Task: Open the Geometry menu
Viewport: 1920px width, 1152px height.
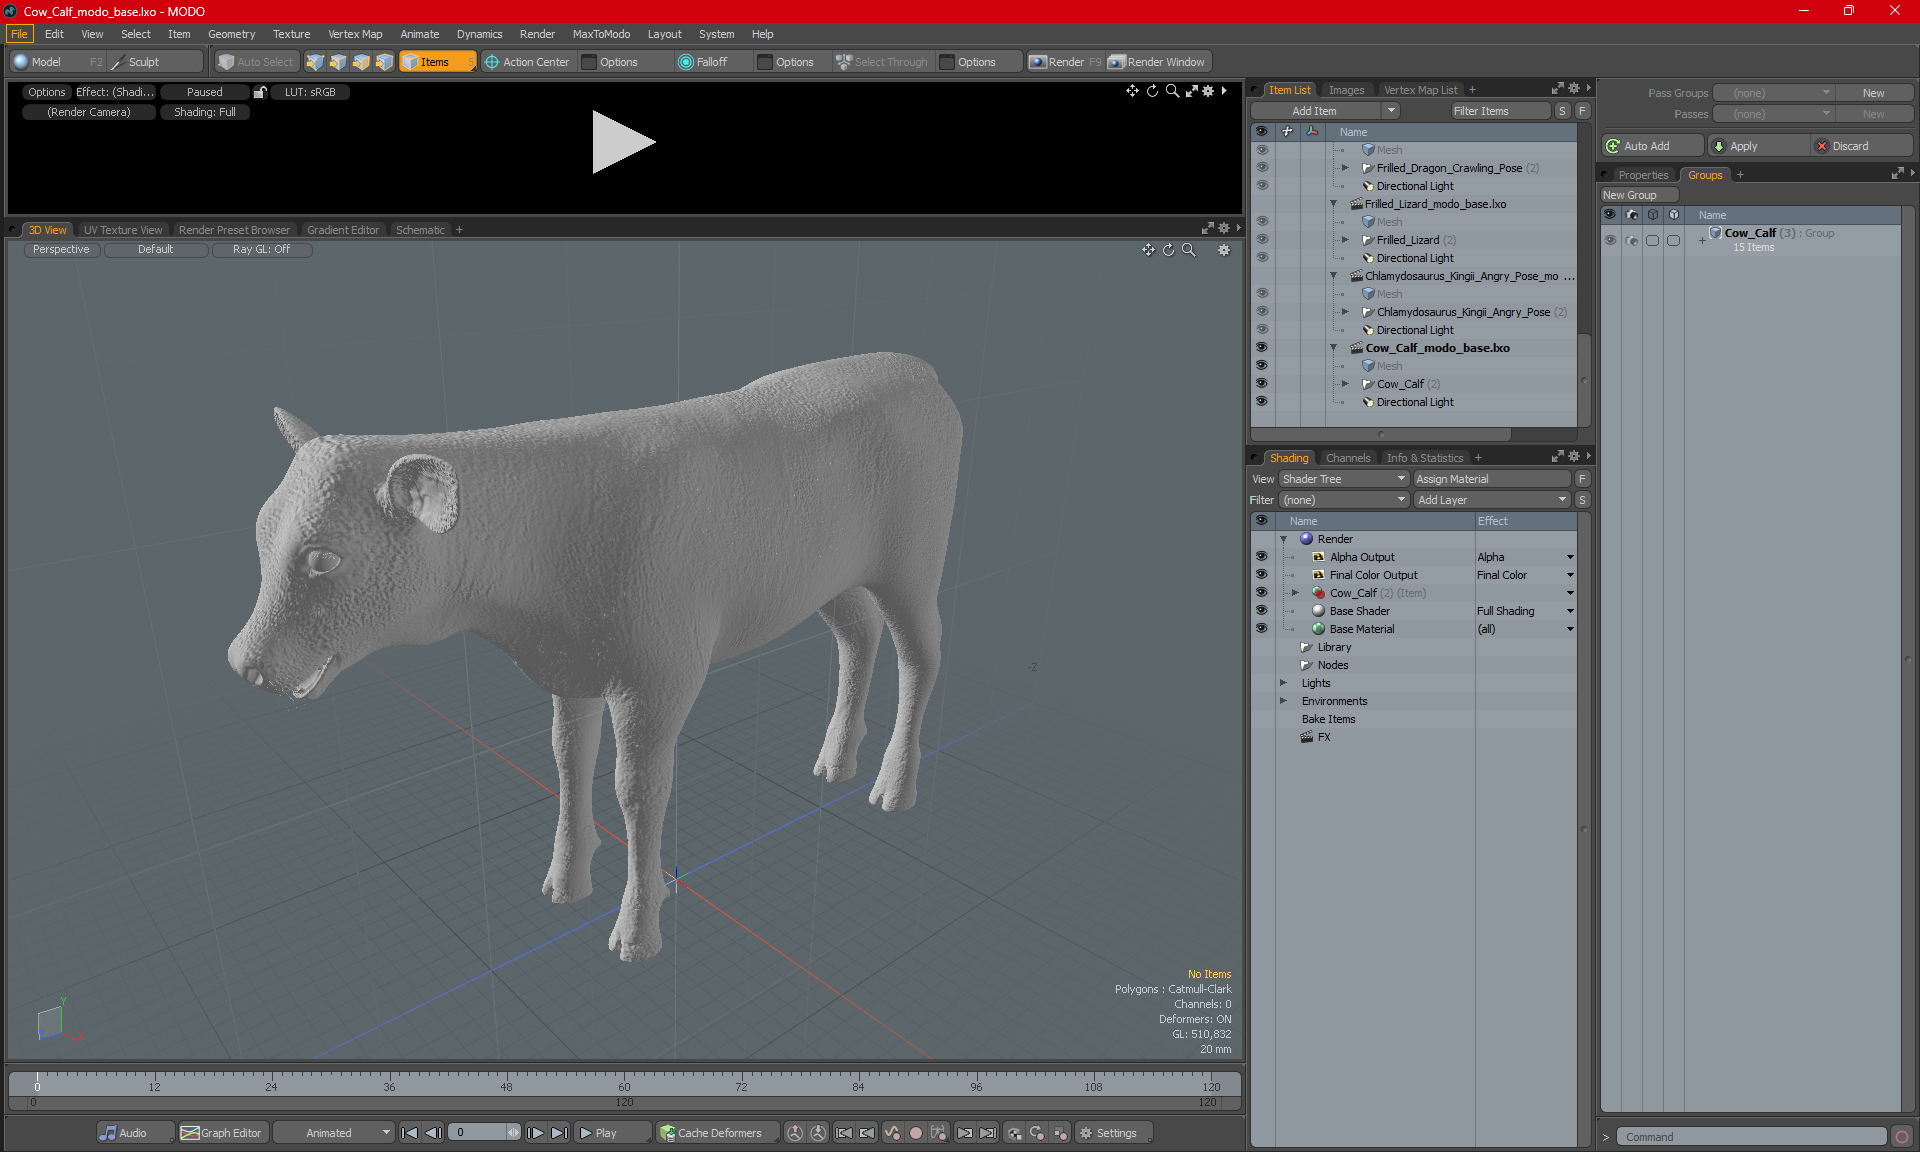Action: tap(231, 34)
